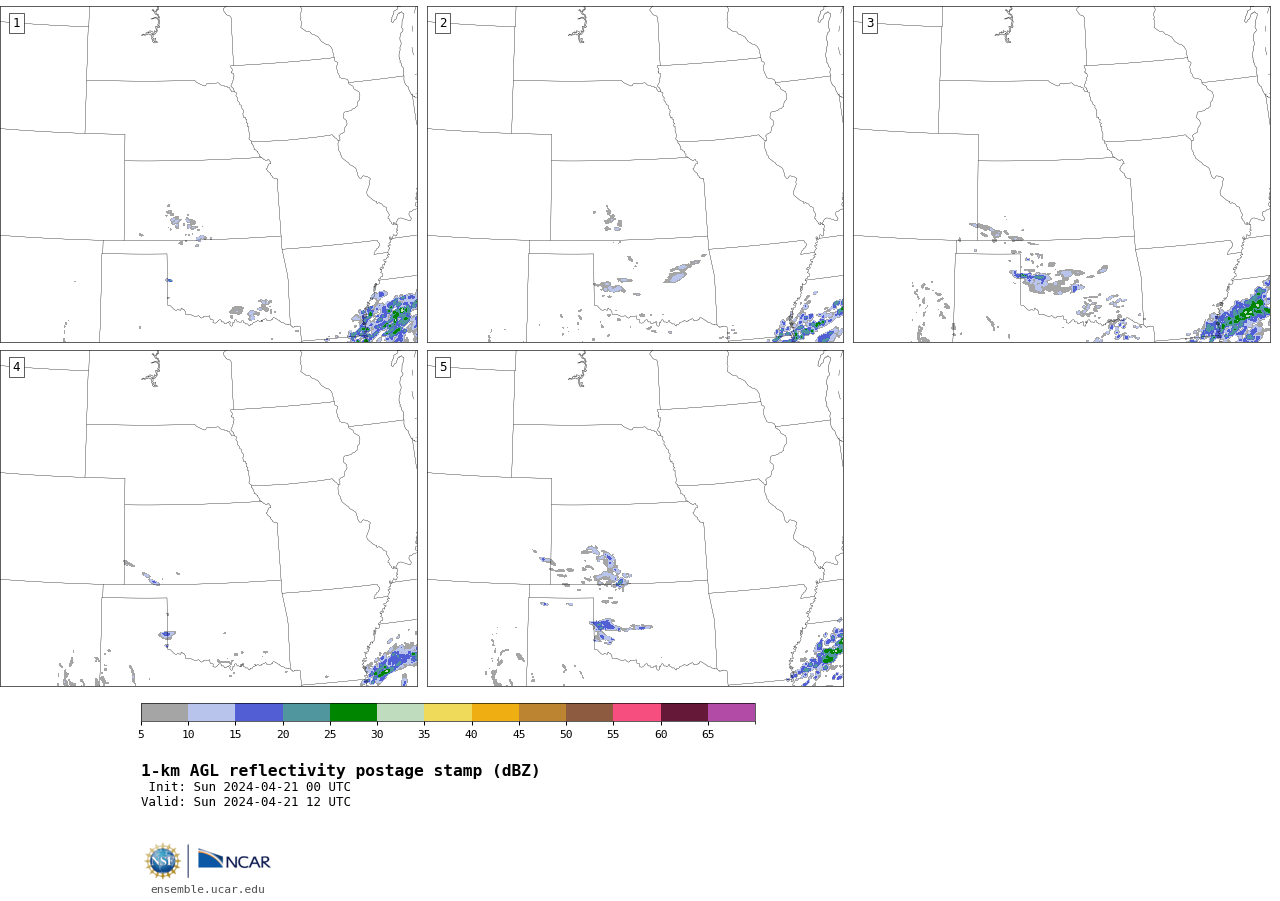Select the tan 45-50 dBZ swatch
Screen dimensions: 1280x901
coord(542,712)
